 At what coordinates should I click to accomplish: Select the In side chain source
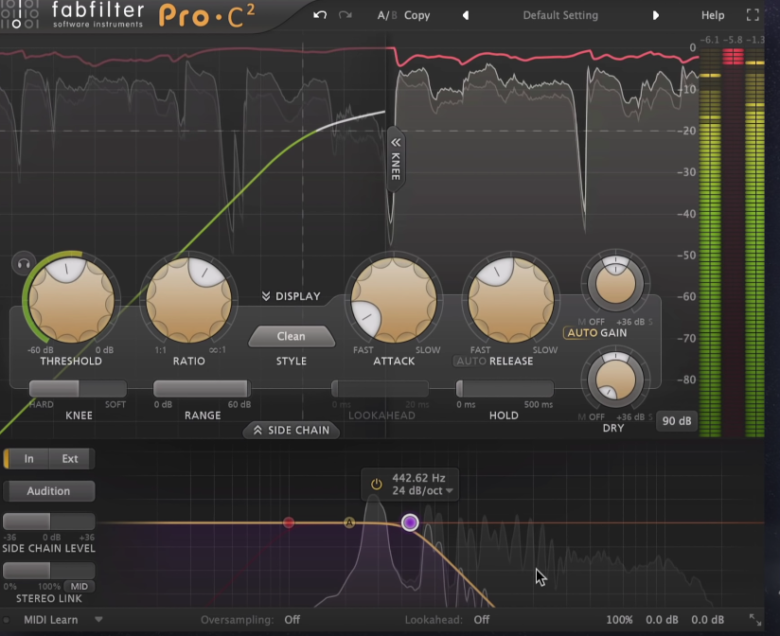pos(28,458)
